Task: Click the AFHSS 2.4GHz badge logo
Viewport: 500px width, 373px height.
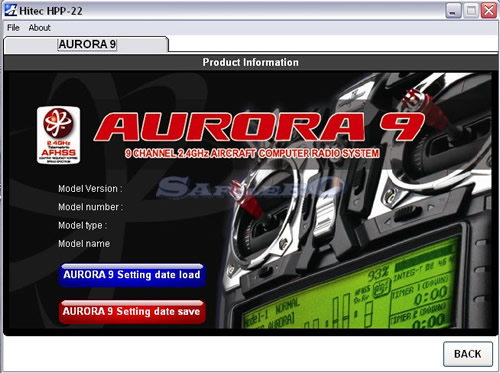Action: click(59, 135)
